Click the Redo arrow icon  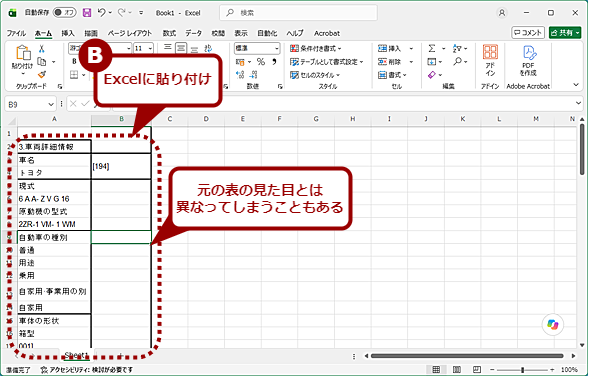click(121, 13)
